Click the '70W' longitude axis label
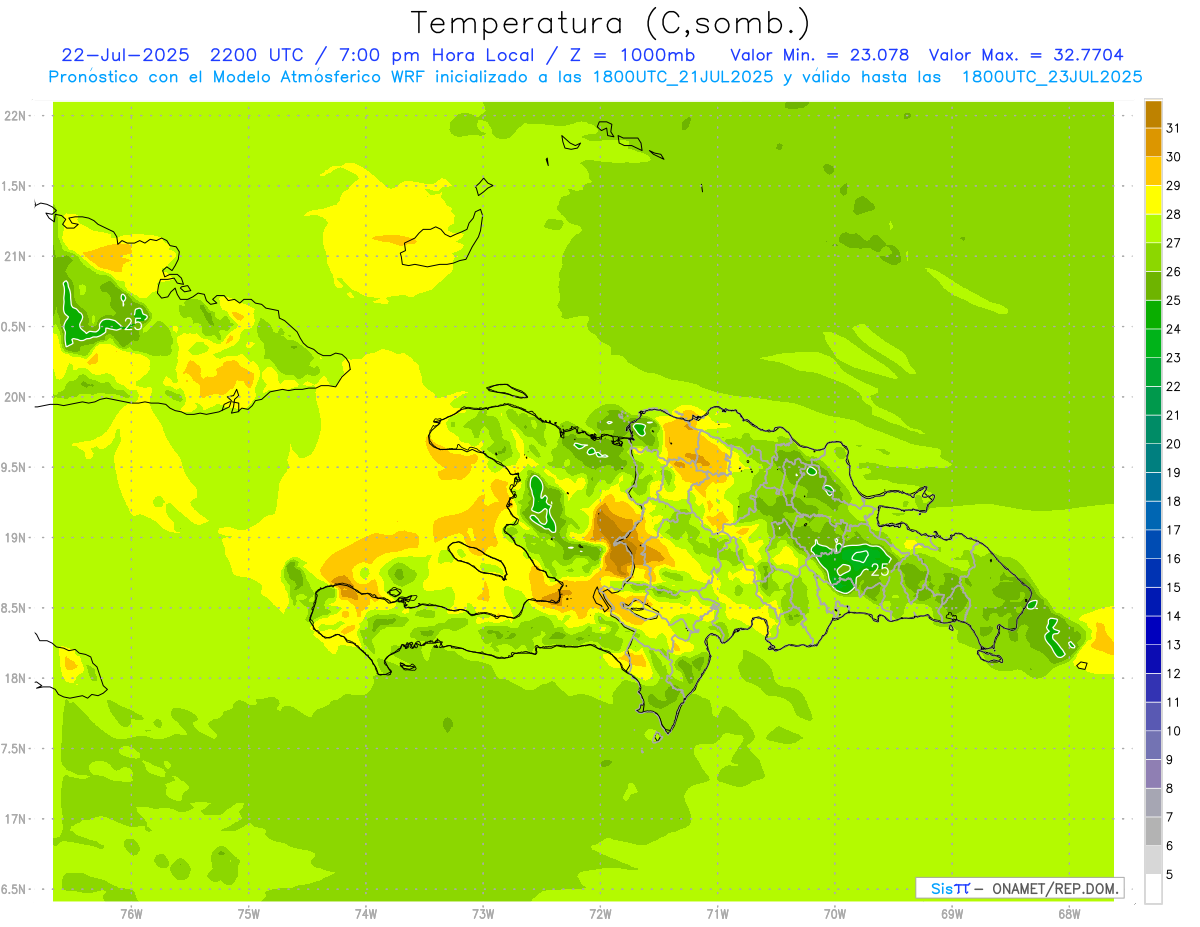 point(834,913)
